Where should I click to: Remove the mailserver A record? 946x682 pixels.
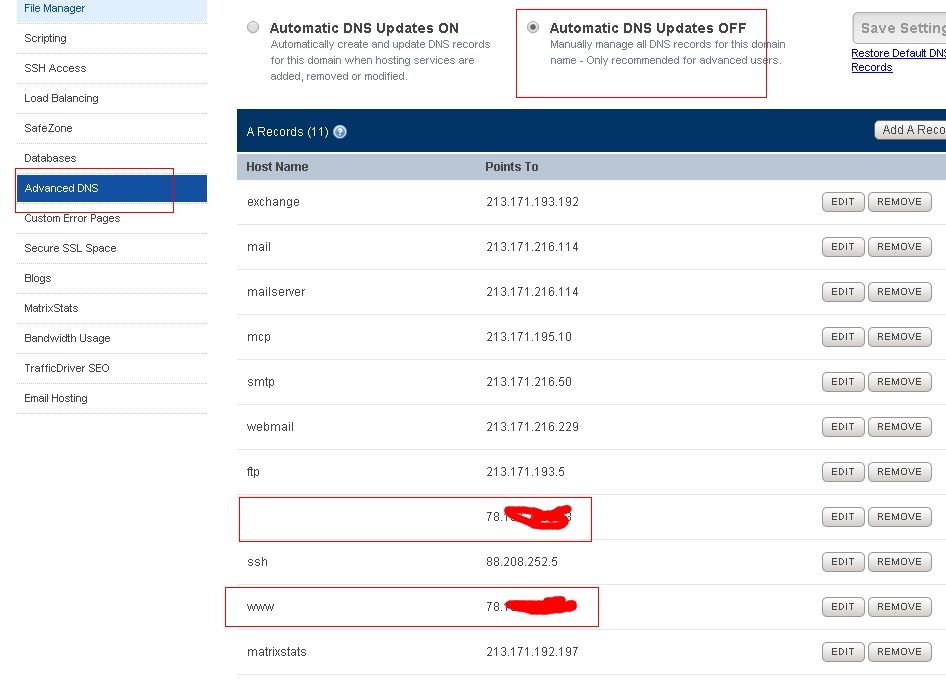[900, 292]
